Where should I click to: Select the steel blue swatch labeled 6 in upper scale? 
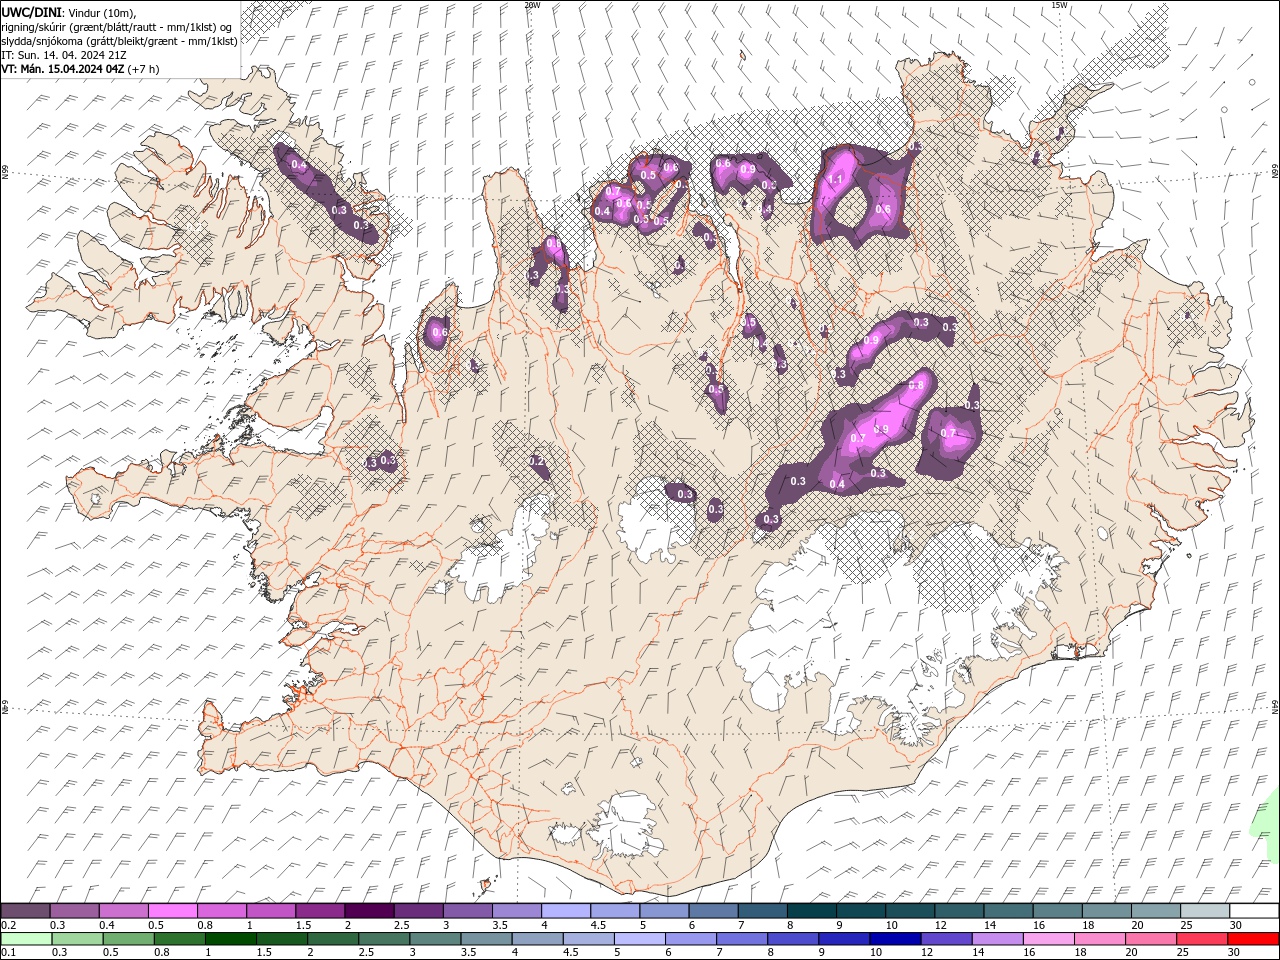tap(714, 911)
